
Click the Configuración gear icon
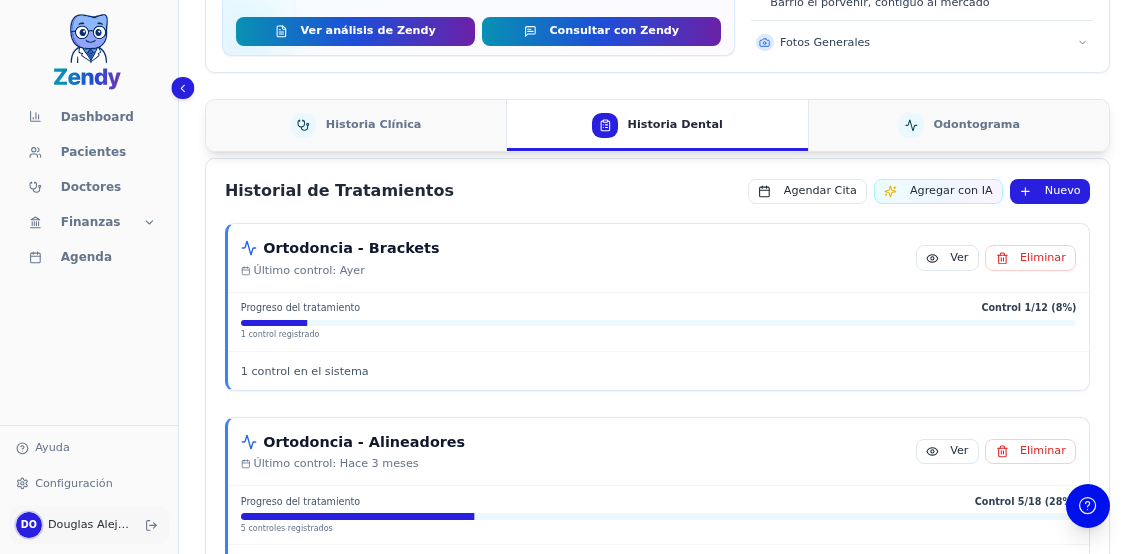tap(22, 484)
